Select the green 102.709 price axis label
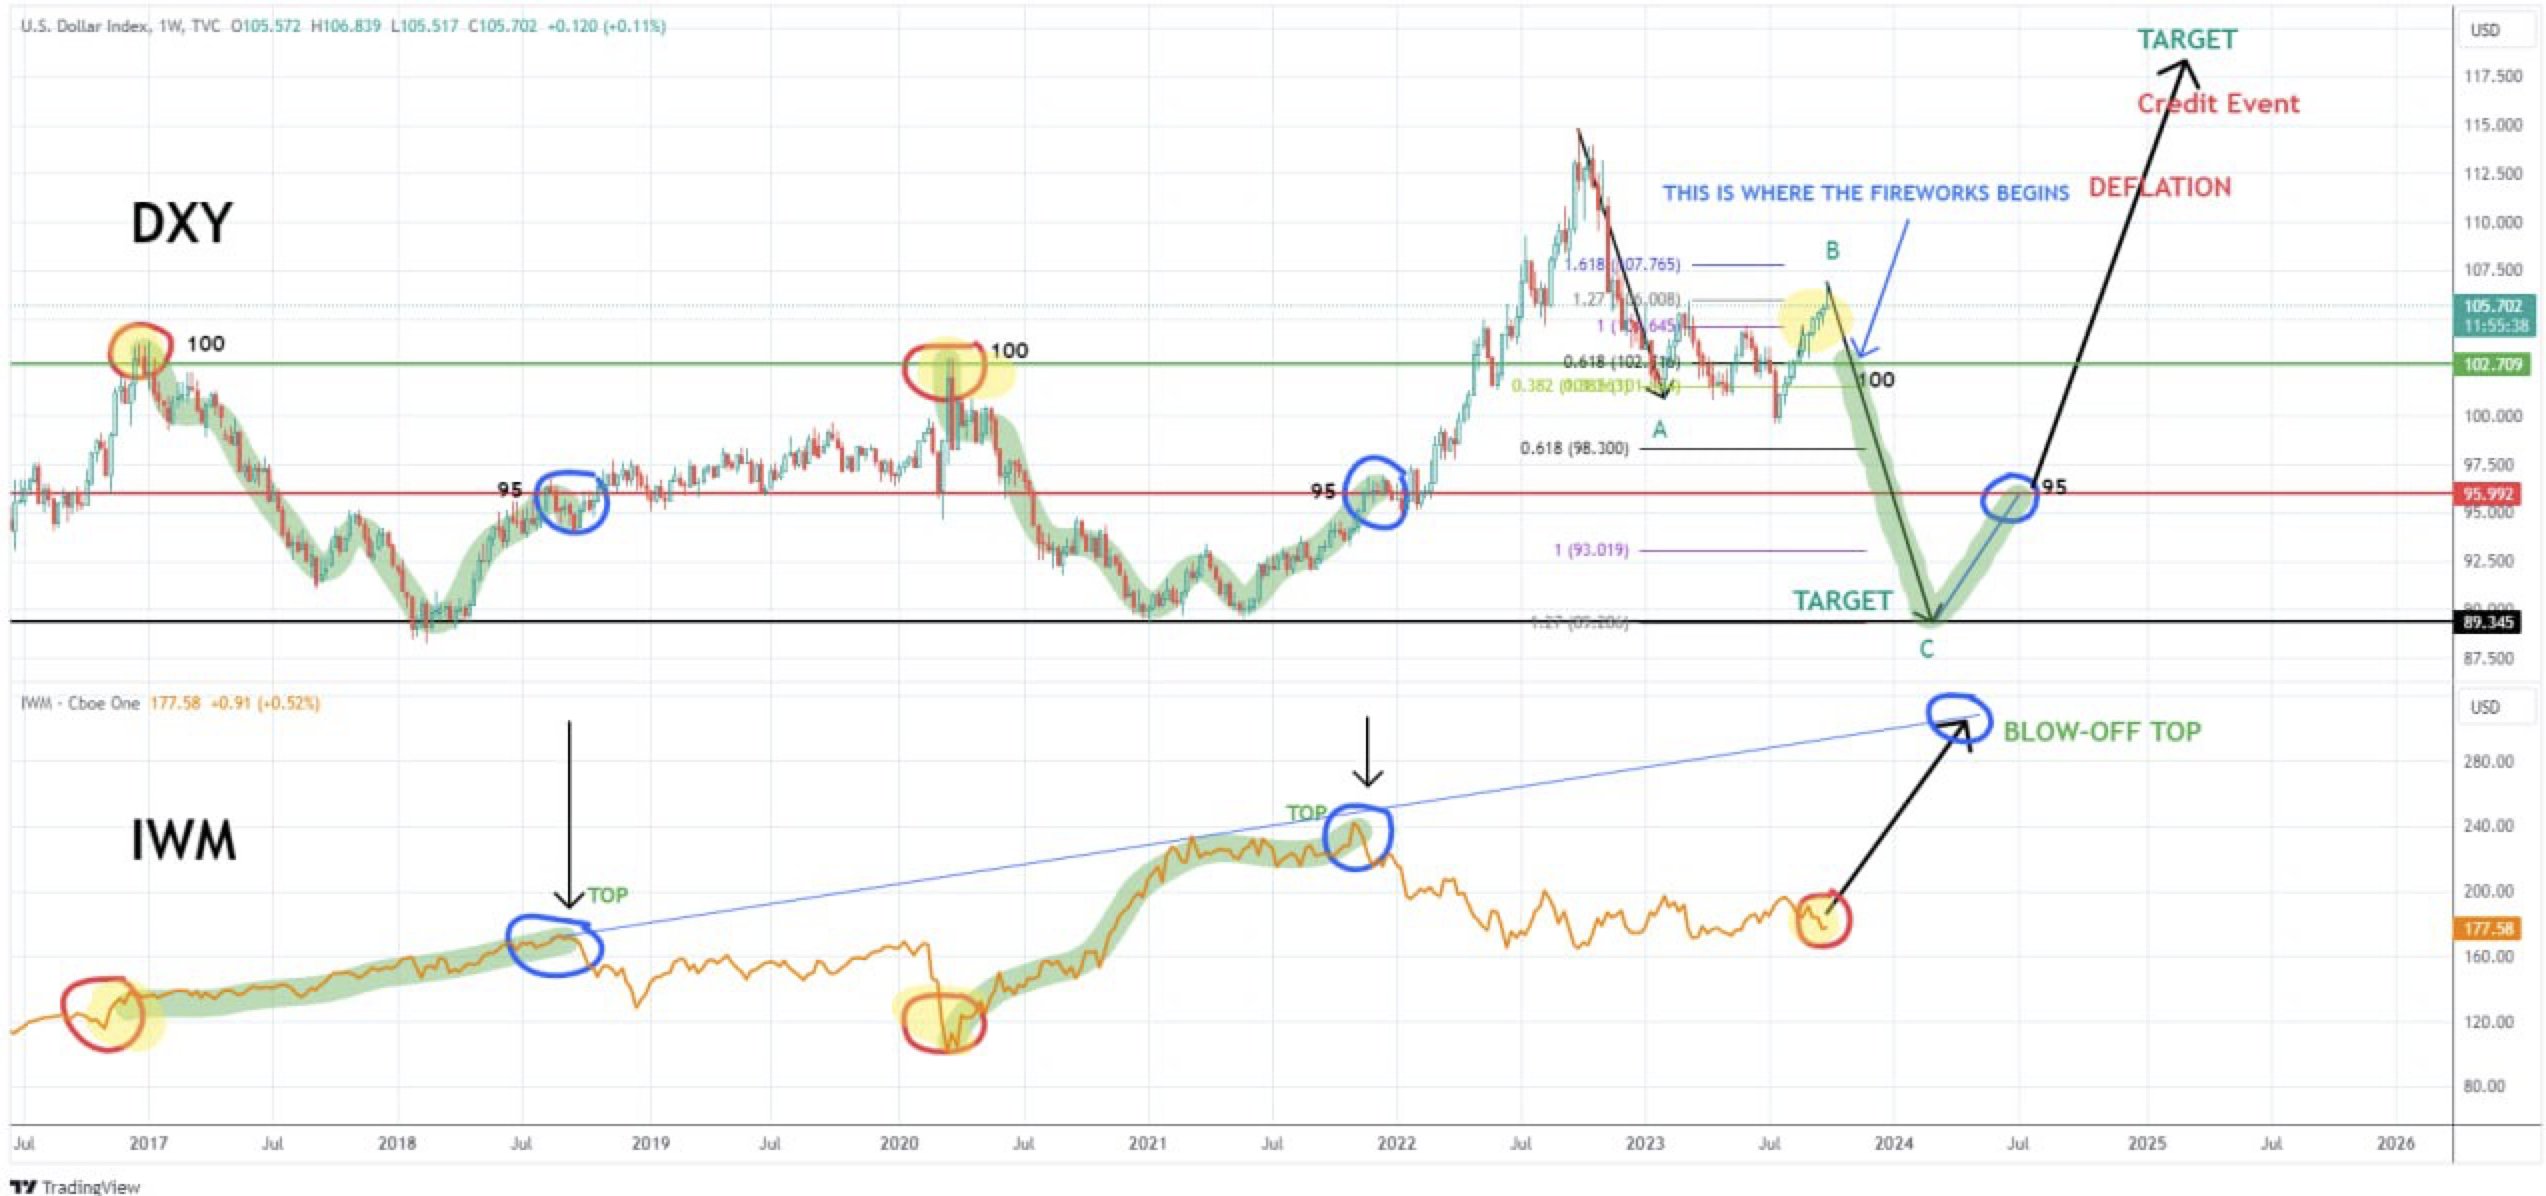The image size is (2546, 1196). 2492,364
